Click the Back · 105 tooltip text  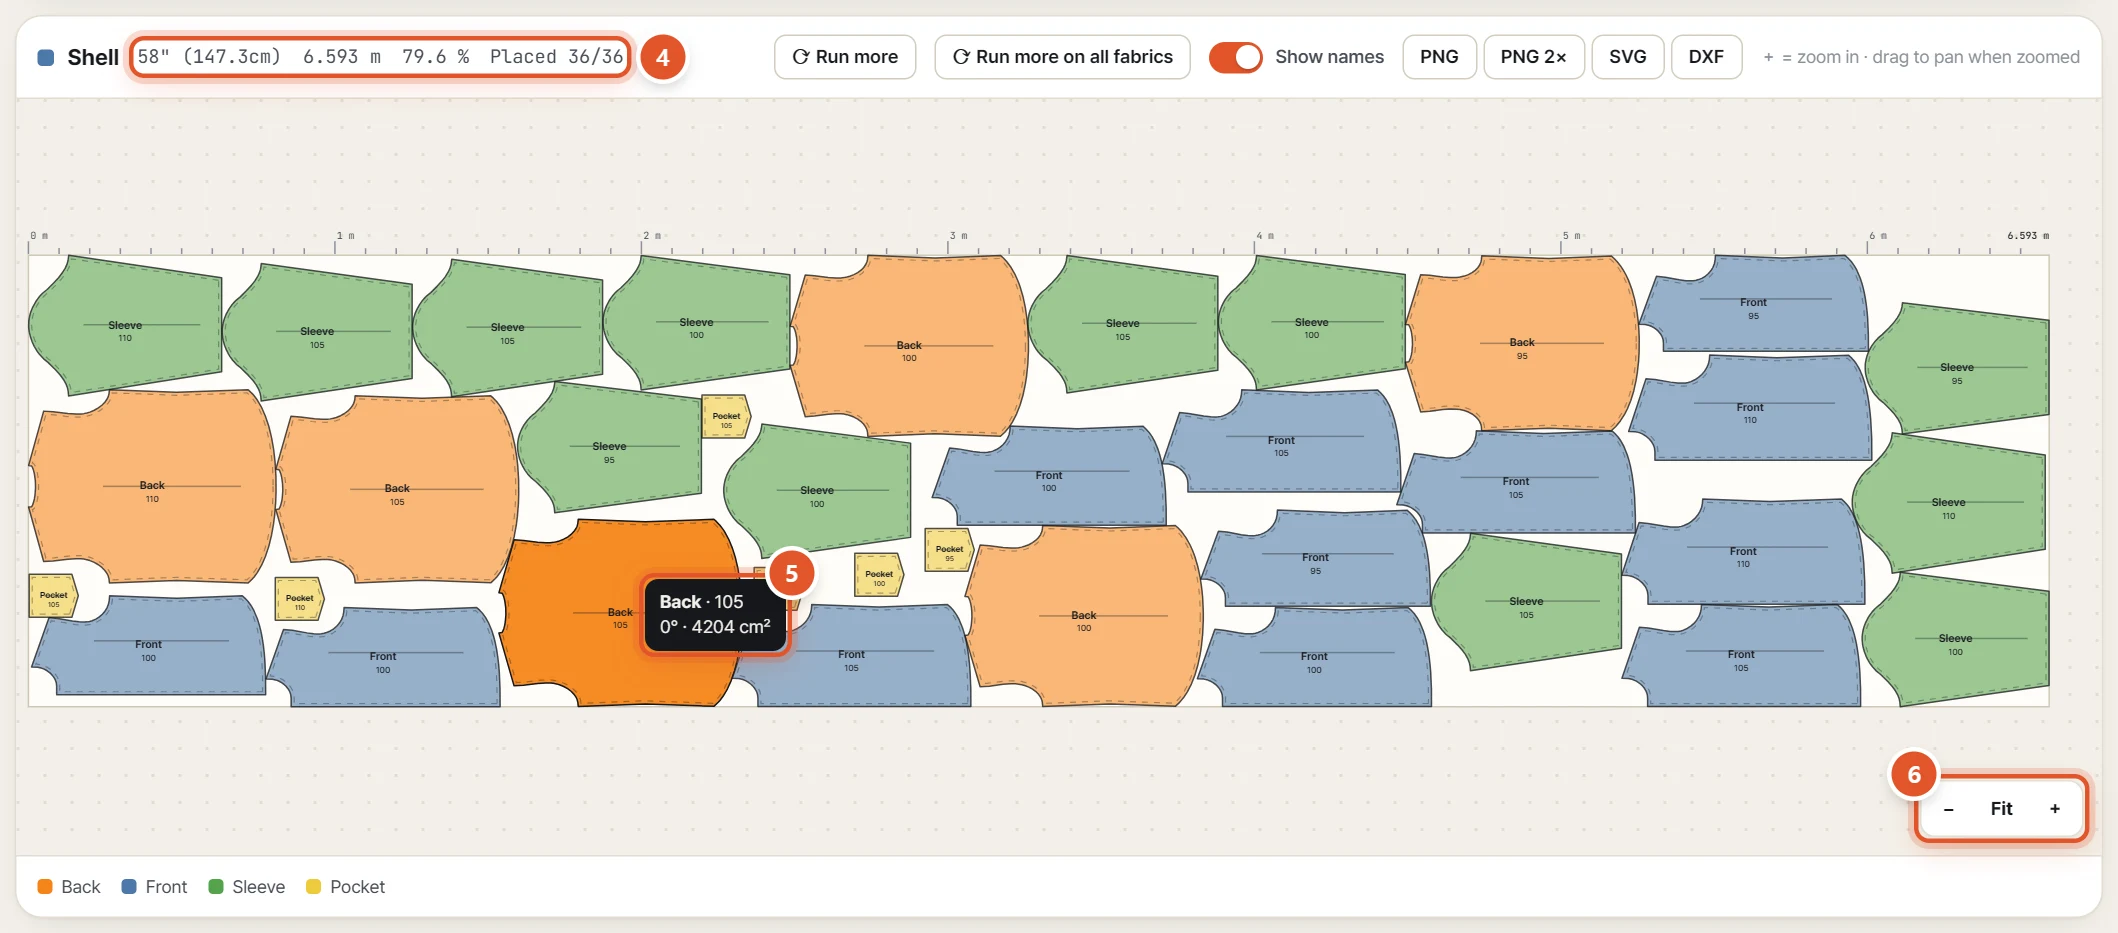(x=701, y=602)
